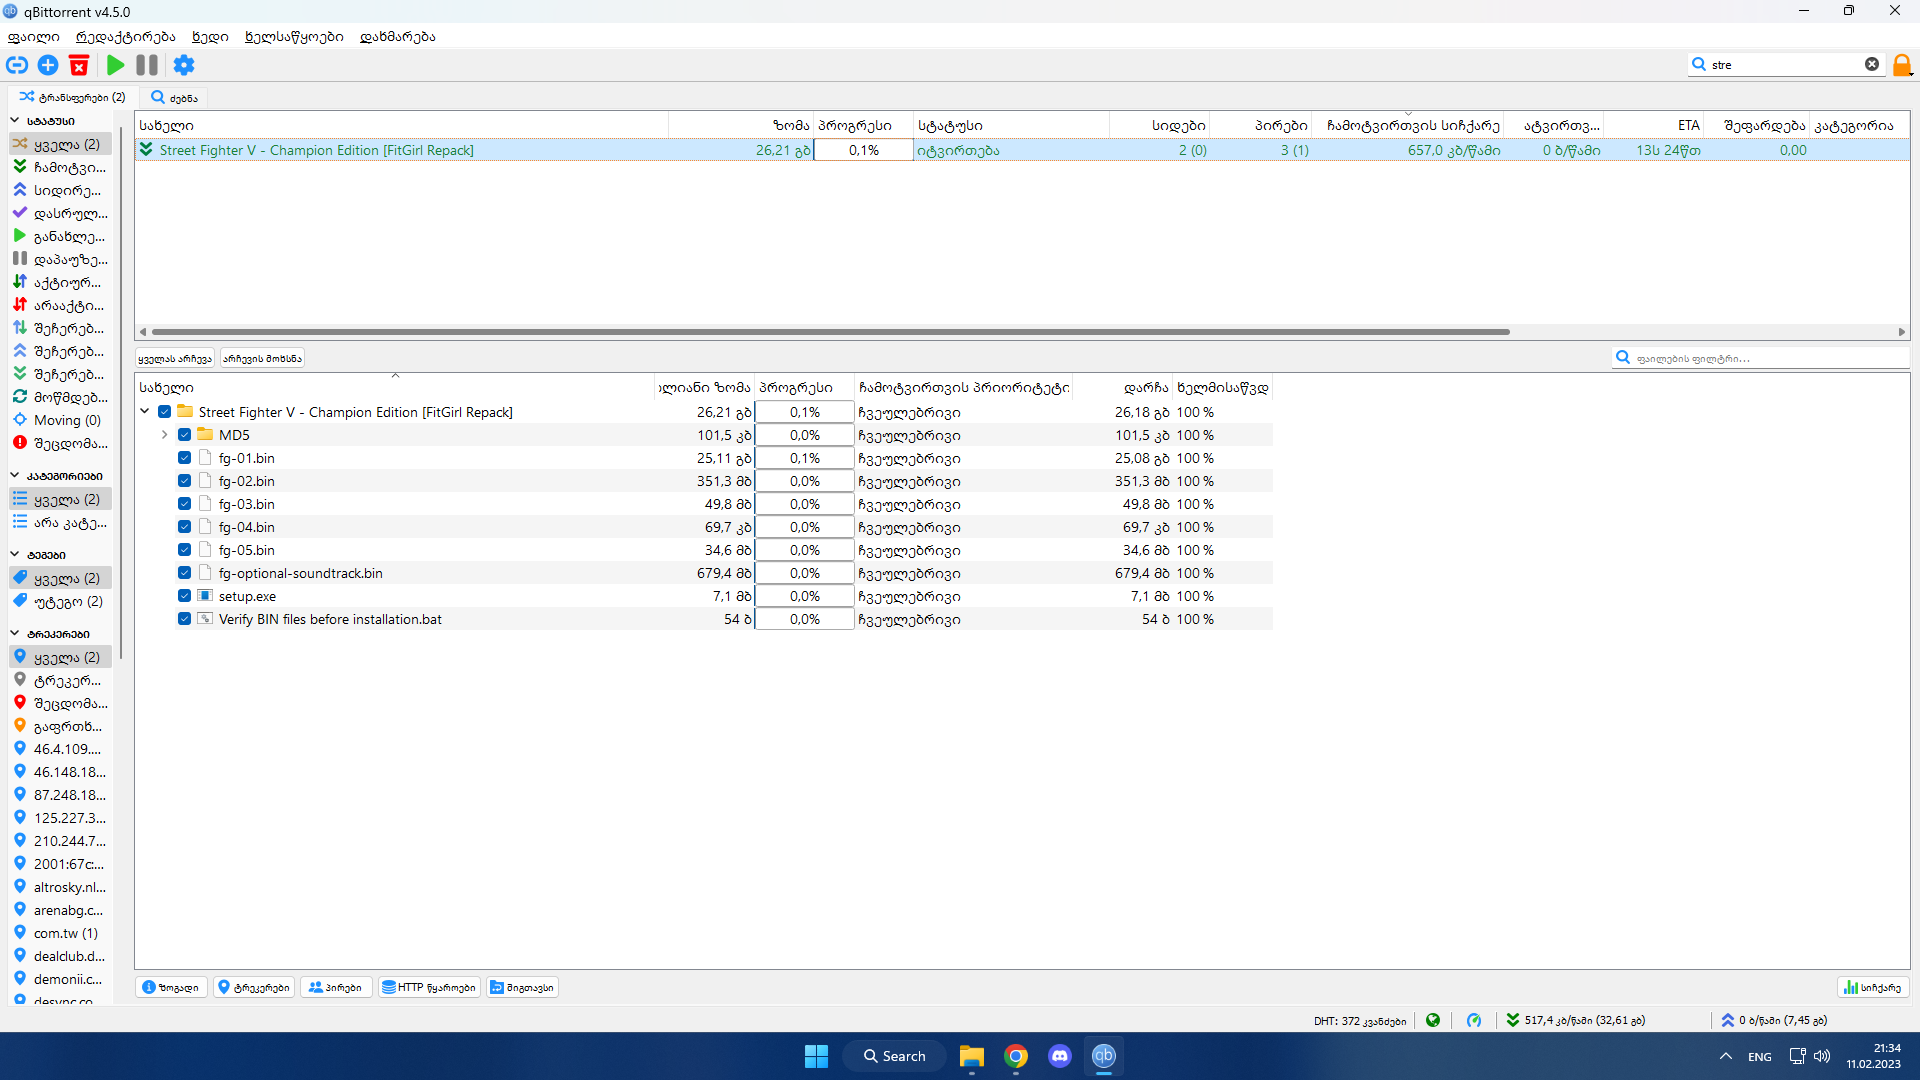Expand the MD5 folder in file list
Viewport: 1920px width, 1080px height.
click(165, 435)
